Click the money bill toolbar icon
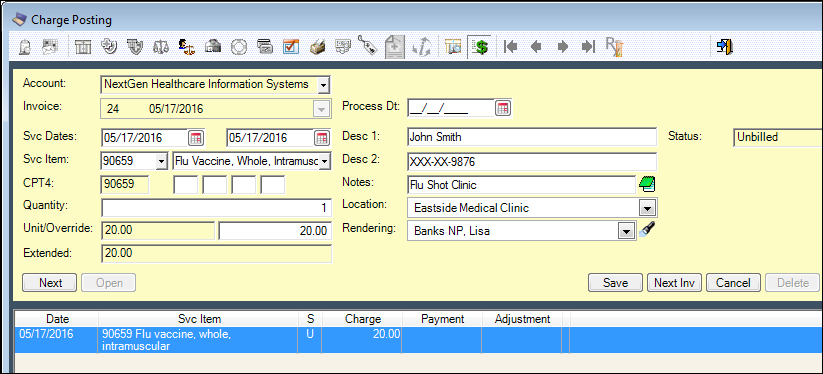 pyautogui.click(x=343, y=47)
